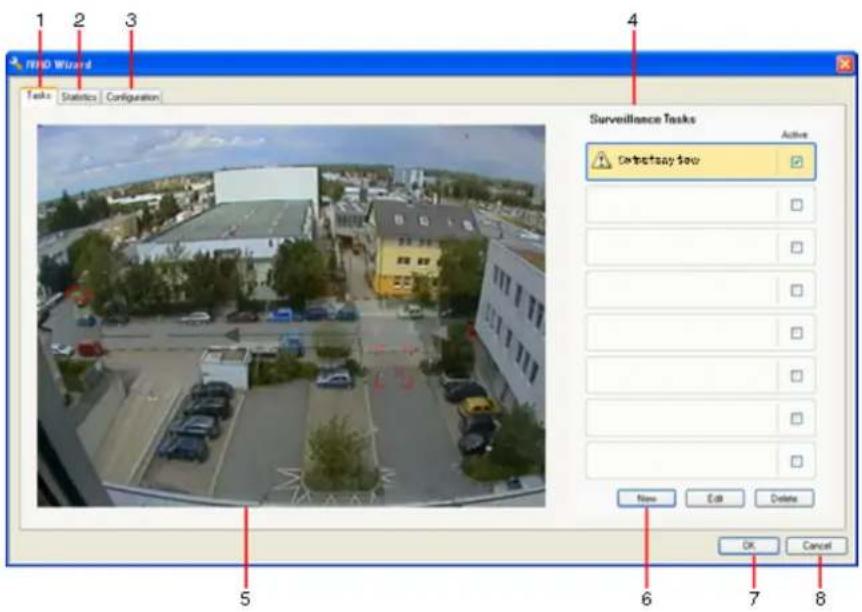This screenshot has height=612, width=862.
Task: Delete the selected surveillance task
Action: coord(784,498)
